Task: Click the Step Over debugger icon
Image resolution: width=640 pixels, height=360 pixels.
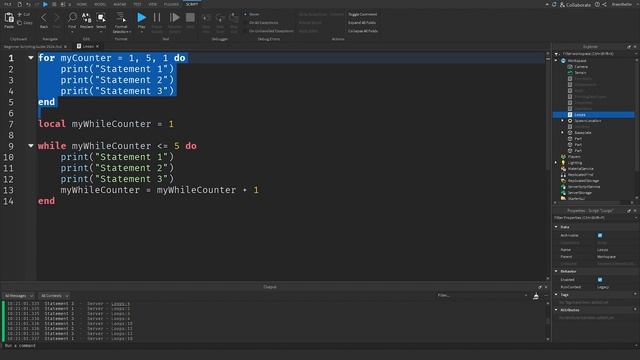Action: pos(220,18)
